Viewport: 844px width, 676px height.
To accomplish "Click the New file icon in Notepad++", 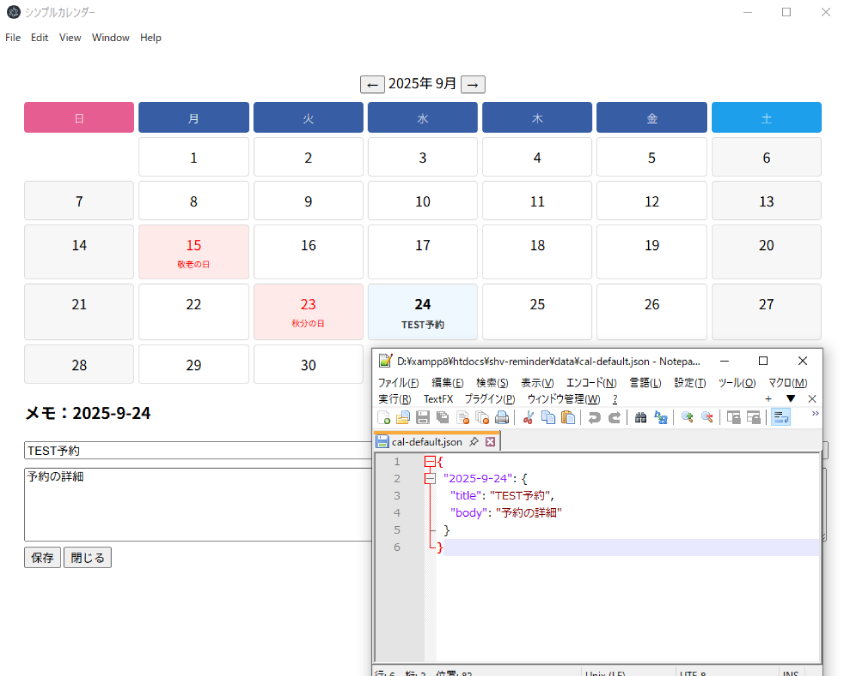I will pyautogui.click(x=384, y=418).
